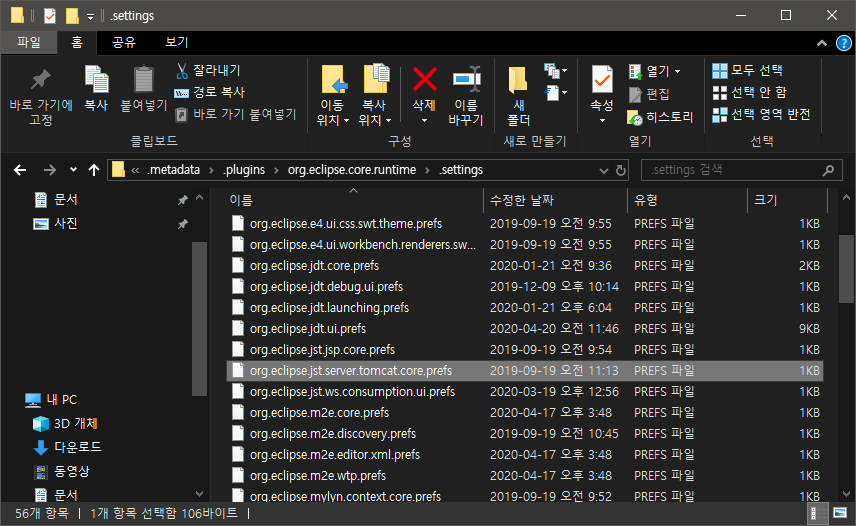Refresh the folder view

621,171
